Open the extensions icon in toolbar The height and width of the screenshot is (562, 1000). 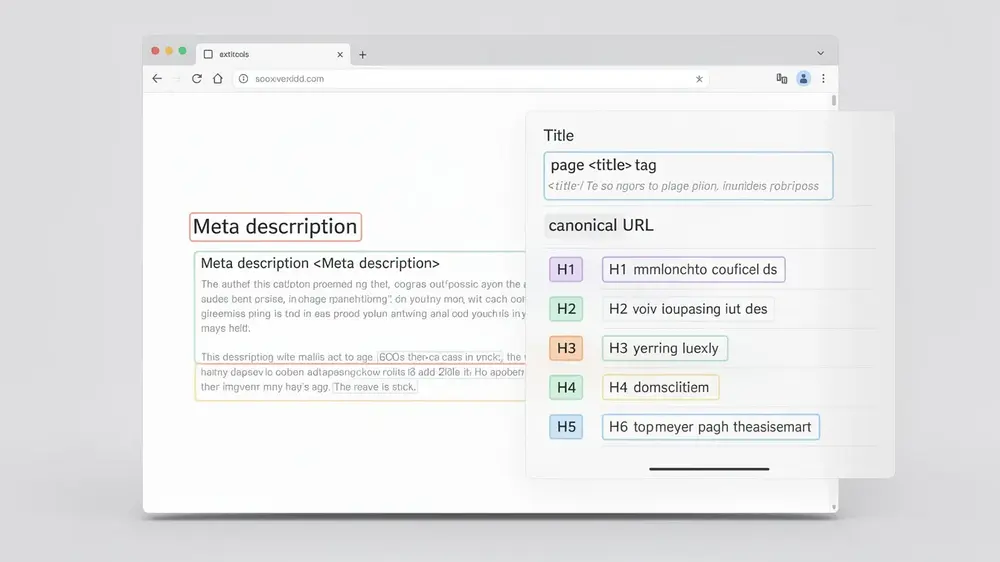coord(781,78)
